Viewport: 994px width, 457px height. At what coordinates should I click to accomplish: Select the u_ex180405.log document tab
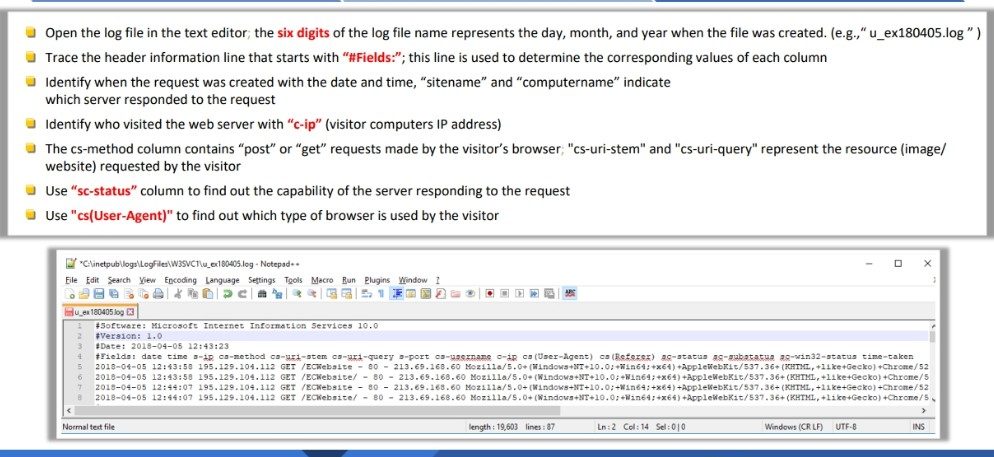[100, 312]
